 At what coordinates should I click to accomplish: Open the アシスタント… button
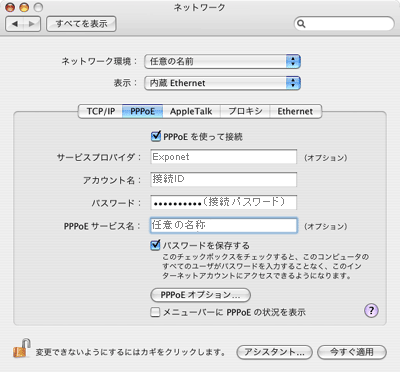tap(274, 352)
